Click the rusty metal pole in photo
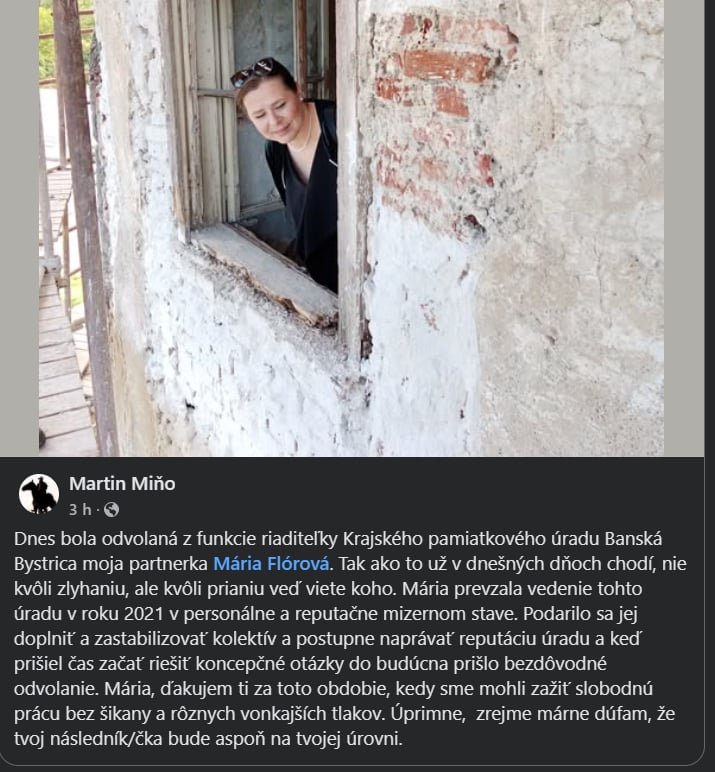 click(x=85, y=226)
